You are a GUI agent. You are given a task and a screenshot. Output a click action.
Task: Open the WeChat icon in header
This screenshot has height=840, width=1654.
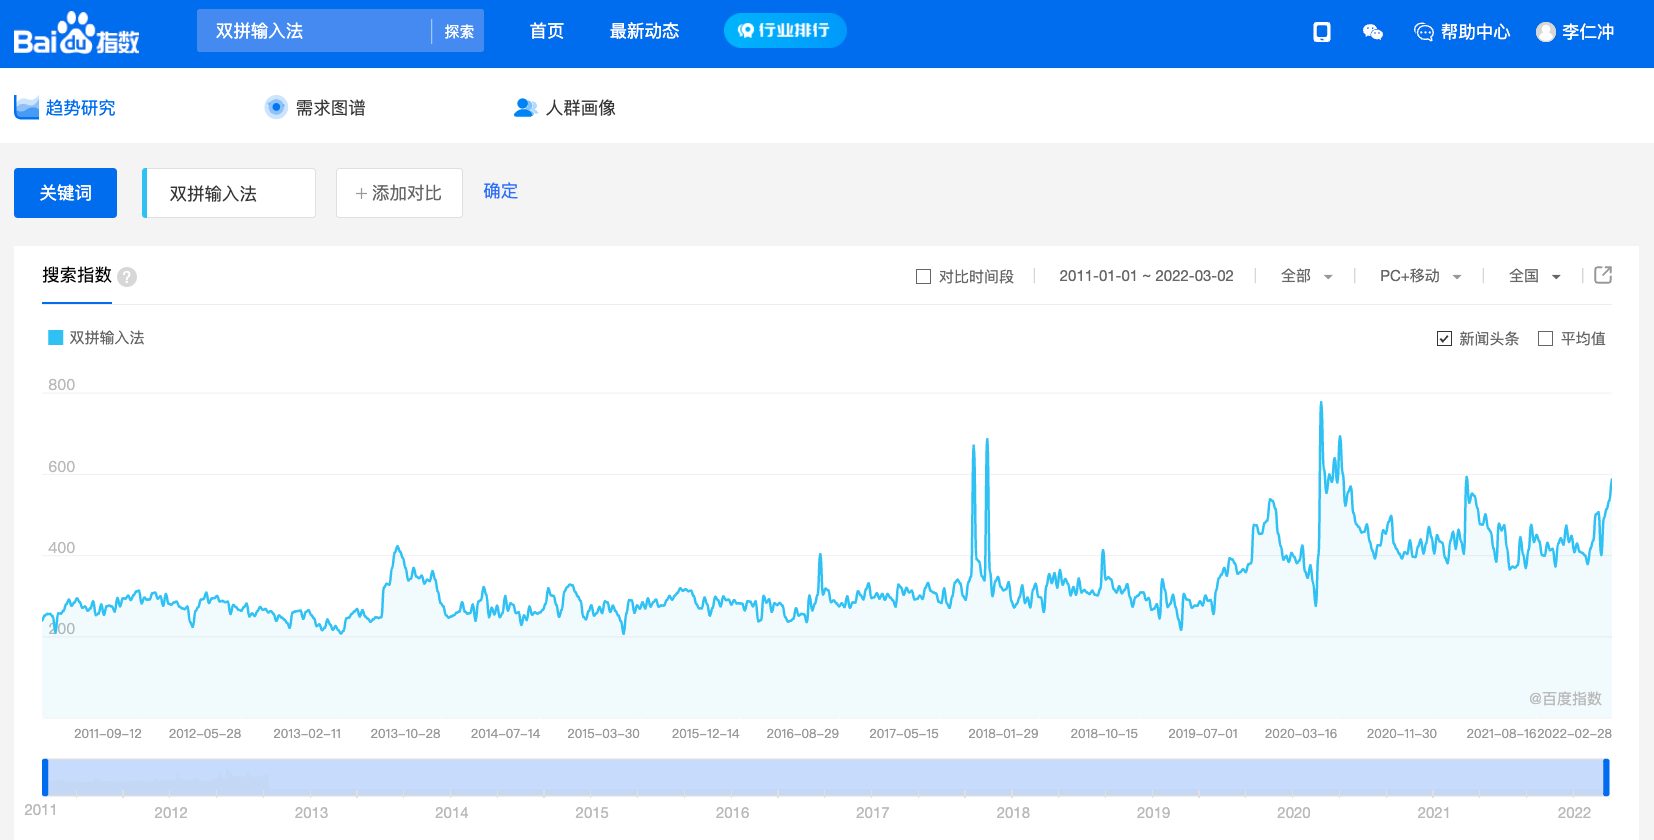[x=1373, y=32]
